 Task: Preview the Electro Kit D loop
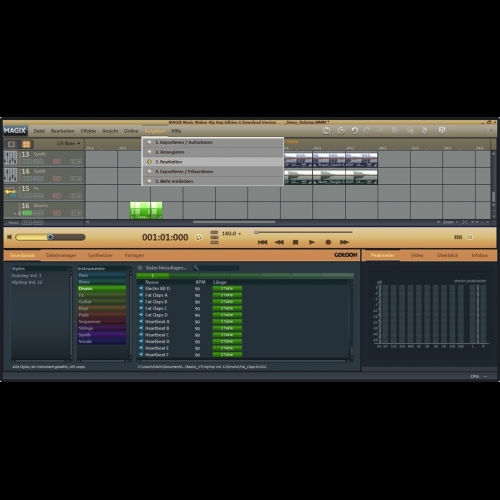[x=141, y=288]
